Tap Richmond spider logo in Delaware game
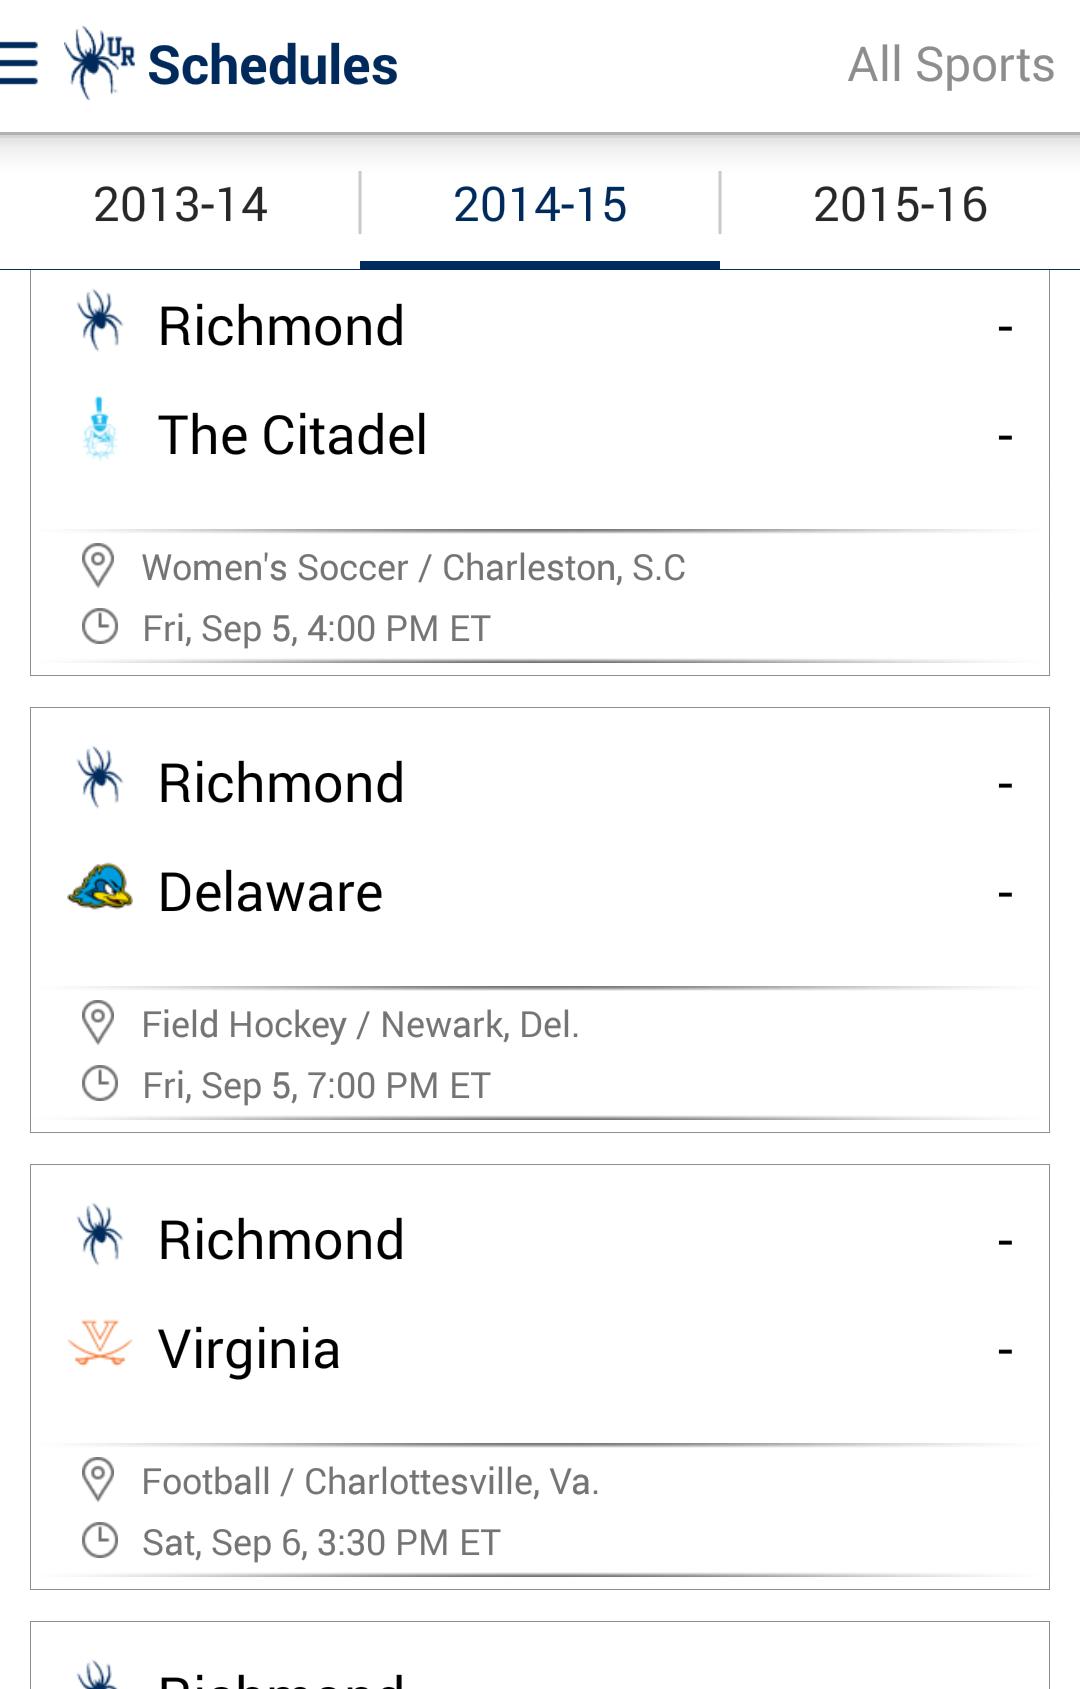Screen dimensions: 1080x1689 pyautogui.click(x=99, y=778)
